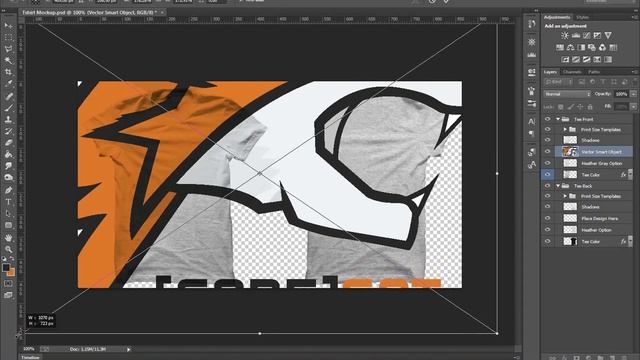Select the Brush tool
This screenshot has width=640, height=360.
click(8, 108)
